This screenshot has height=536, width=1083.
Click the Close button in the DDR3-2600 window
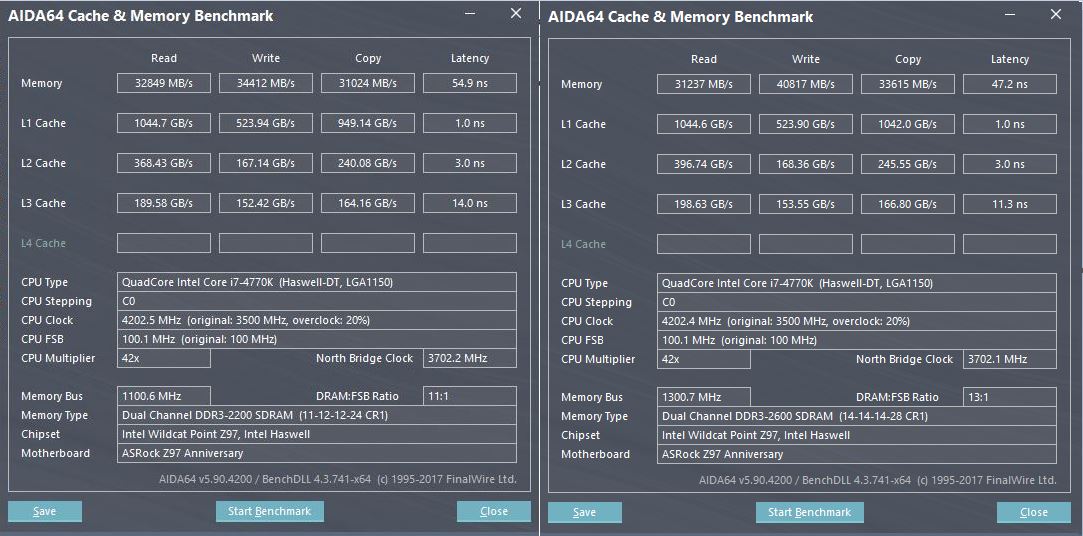1033,512
